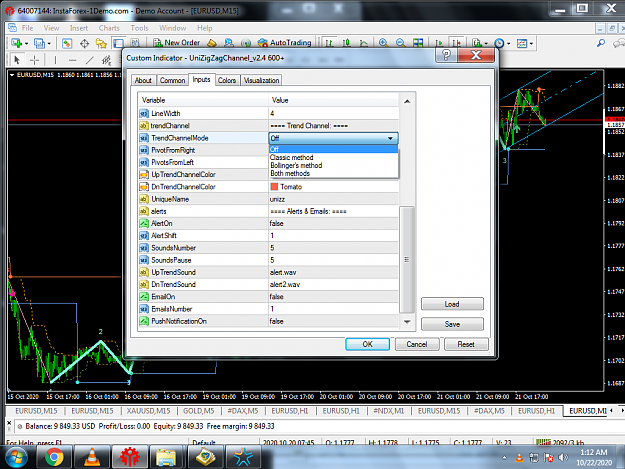Select the cursor arrow tool
Viewport: 625px width, 469px height.
click(17, 60)
